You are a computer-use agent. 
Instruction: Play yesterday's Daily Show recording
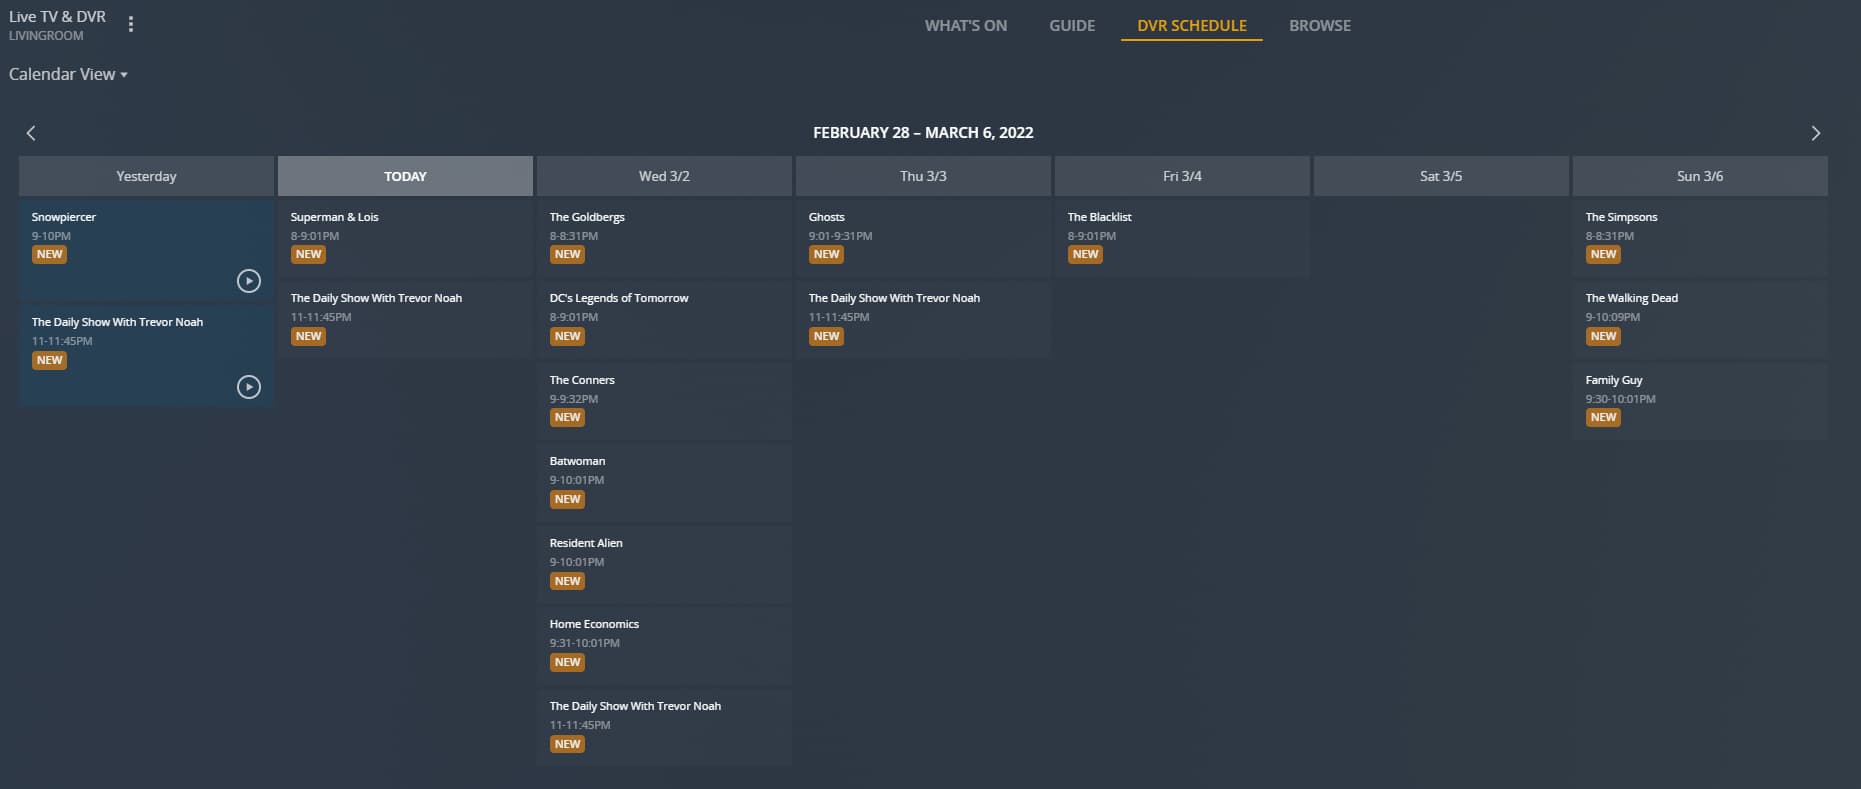249,387
